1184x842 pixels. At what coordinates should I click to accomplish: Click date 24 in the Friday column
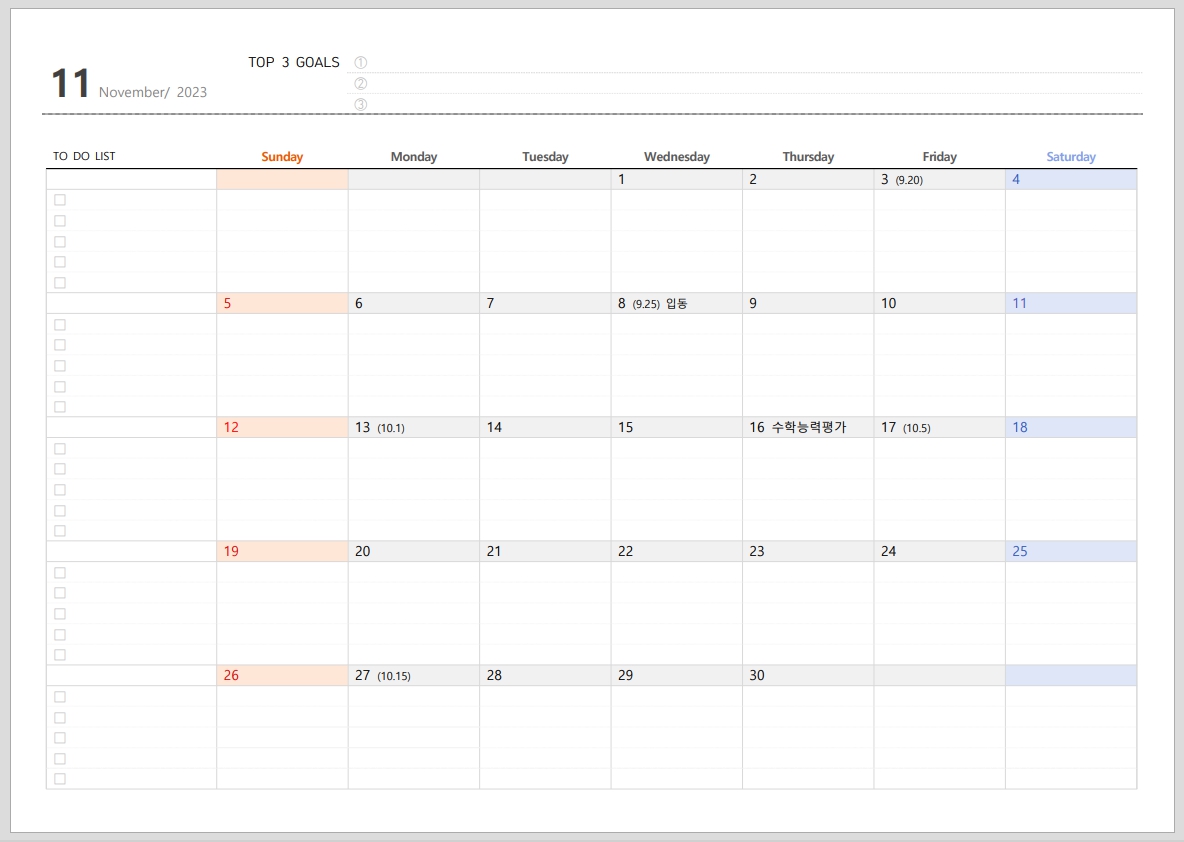939,551
